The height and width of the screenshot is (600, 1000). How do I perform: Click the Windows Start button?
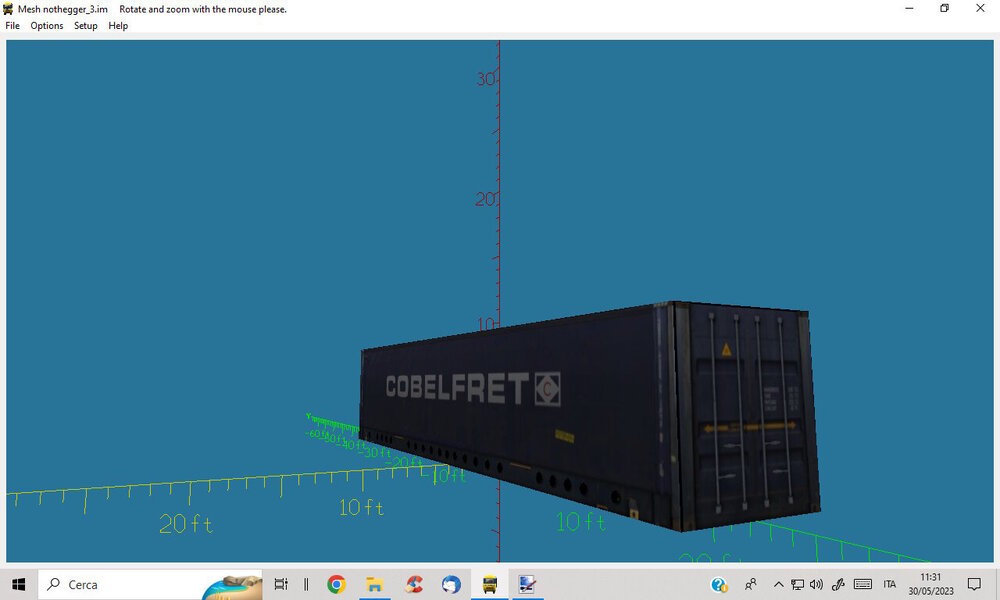[x=18, y=584]
